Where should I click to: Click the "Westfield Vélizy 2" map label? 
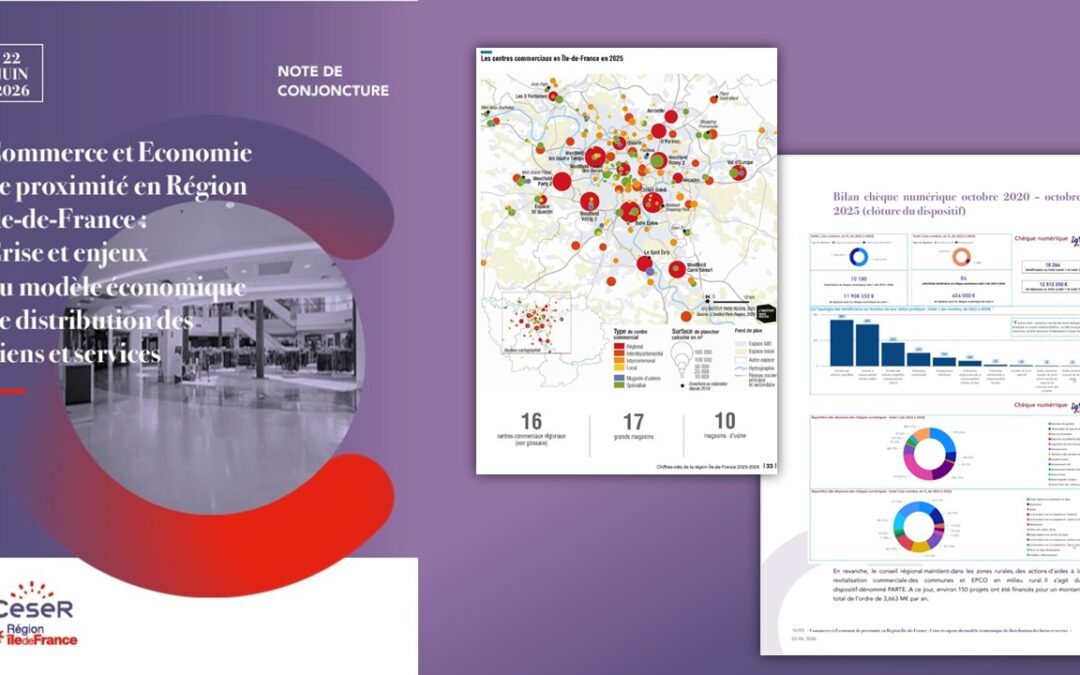589,216
